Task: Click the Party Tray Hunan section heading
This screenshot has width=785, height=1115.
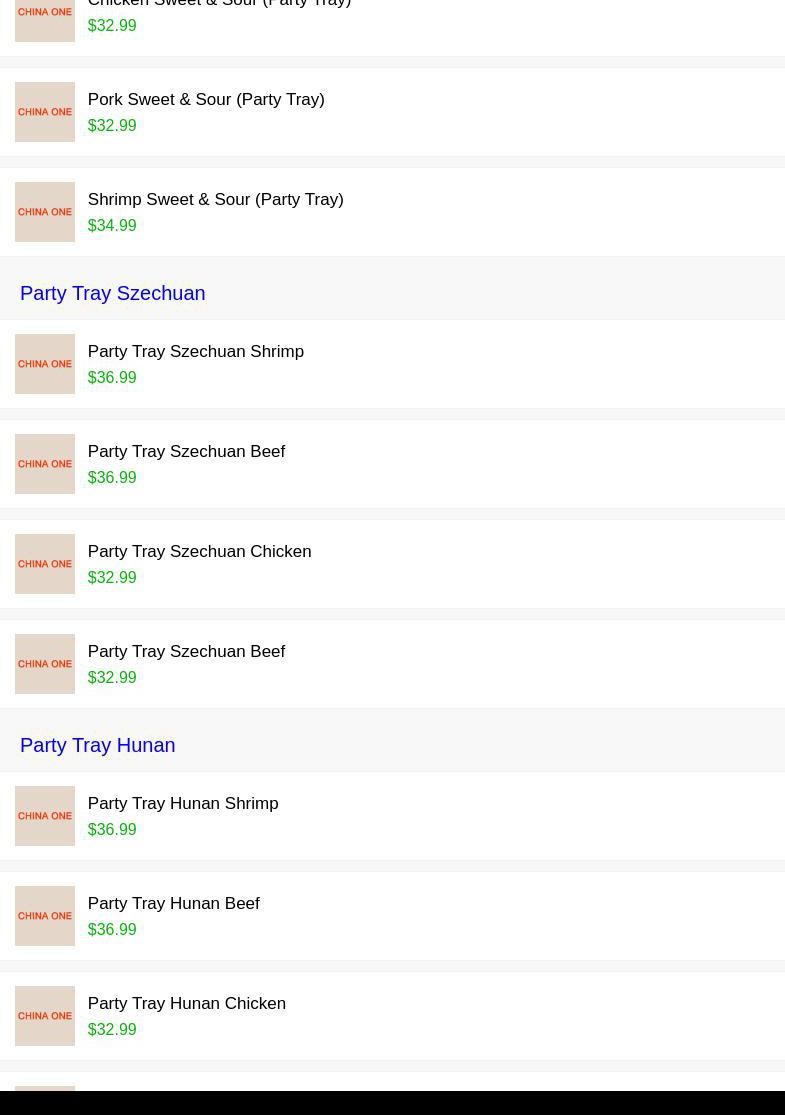Action: point(97,745)
